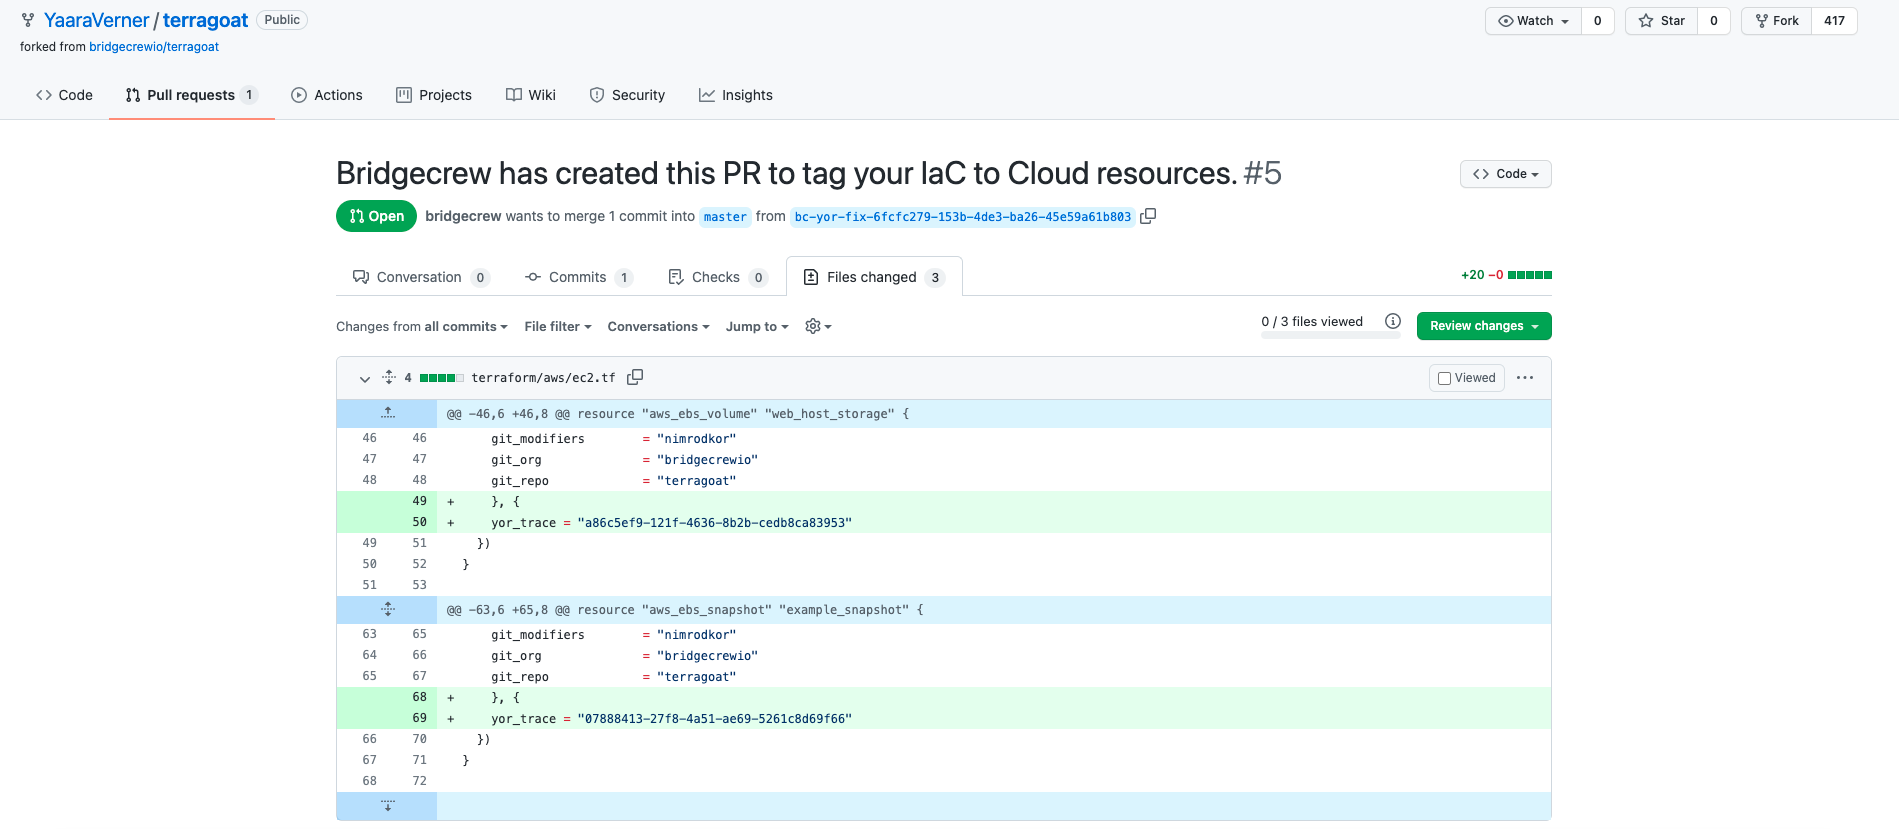Click the bridgecrew author link
The width and height of the screenshot is (1899, 829).
(463, 216)
